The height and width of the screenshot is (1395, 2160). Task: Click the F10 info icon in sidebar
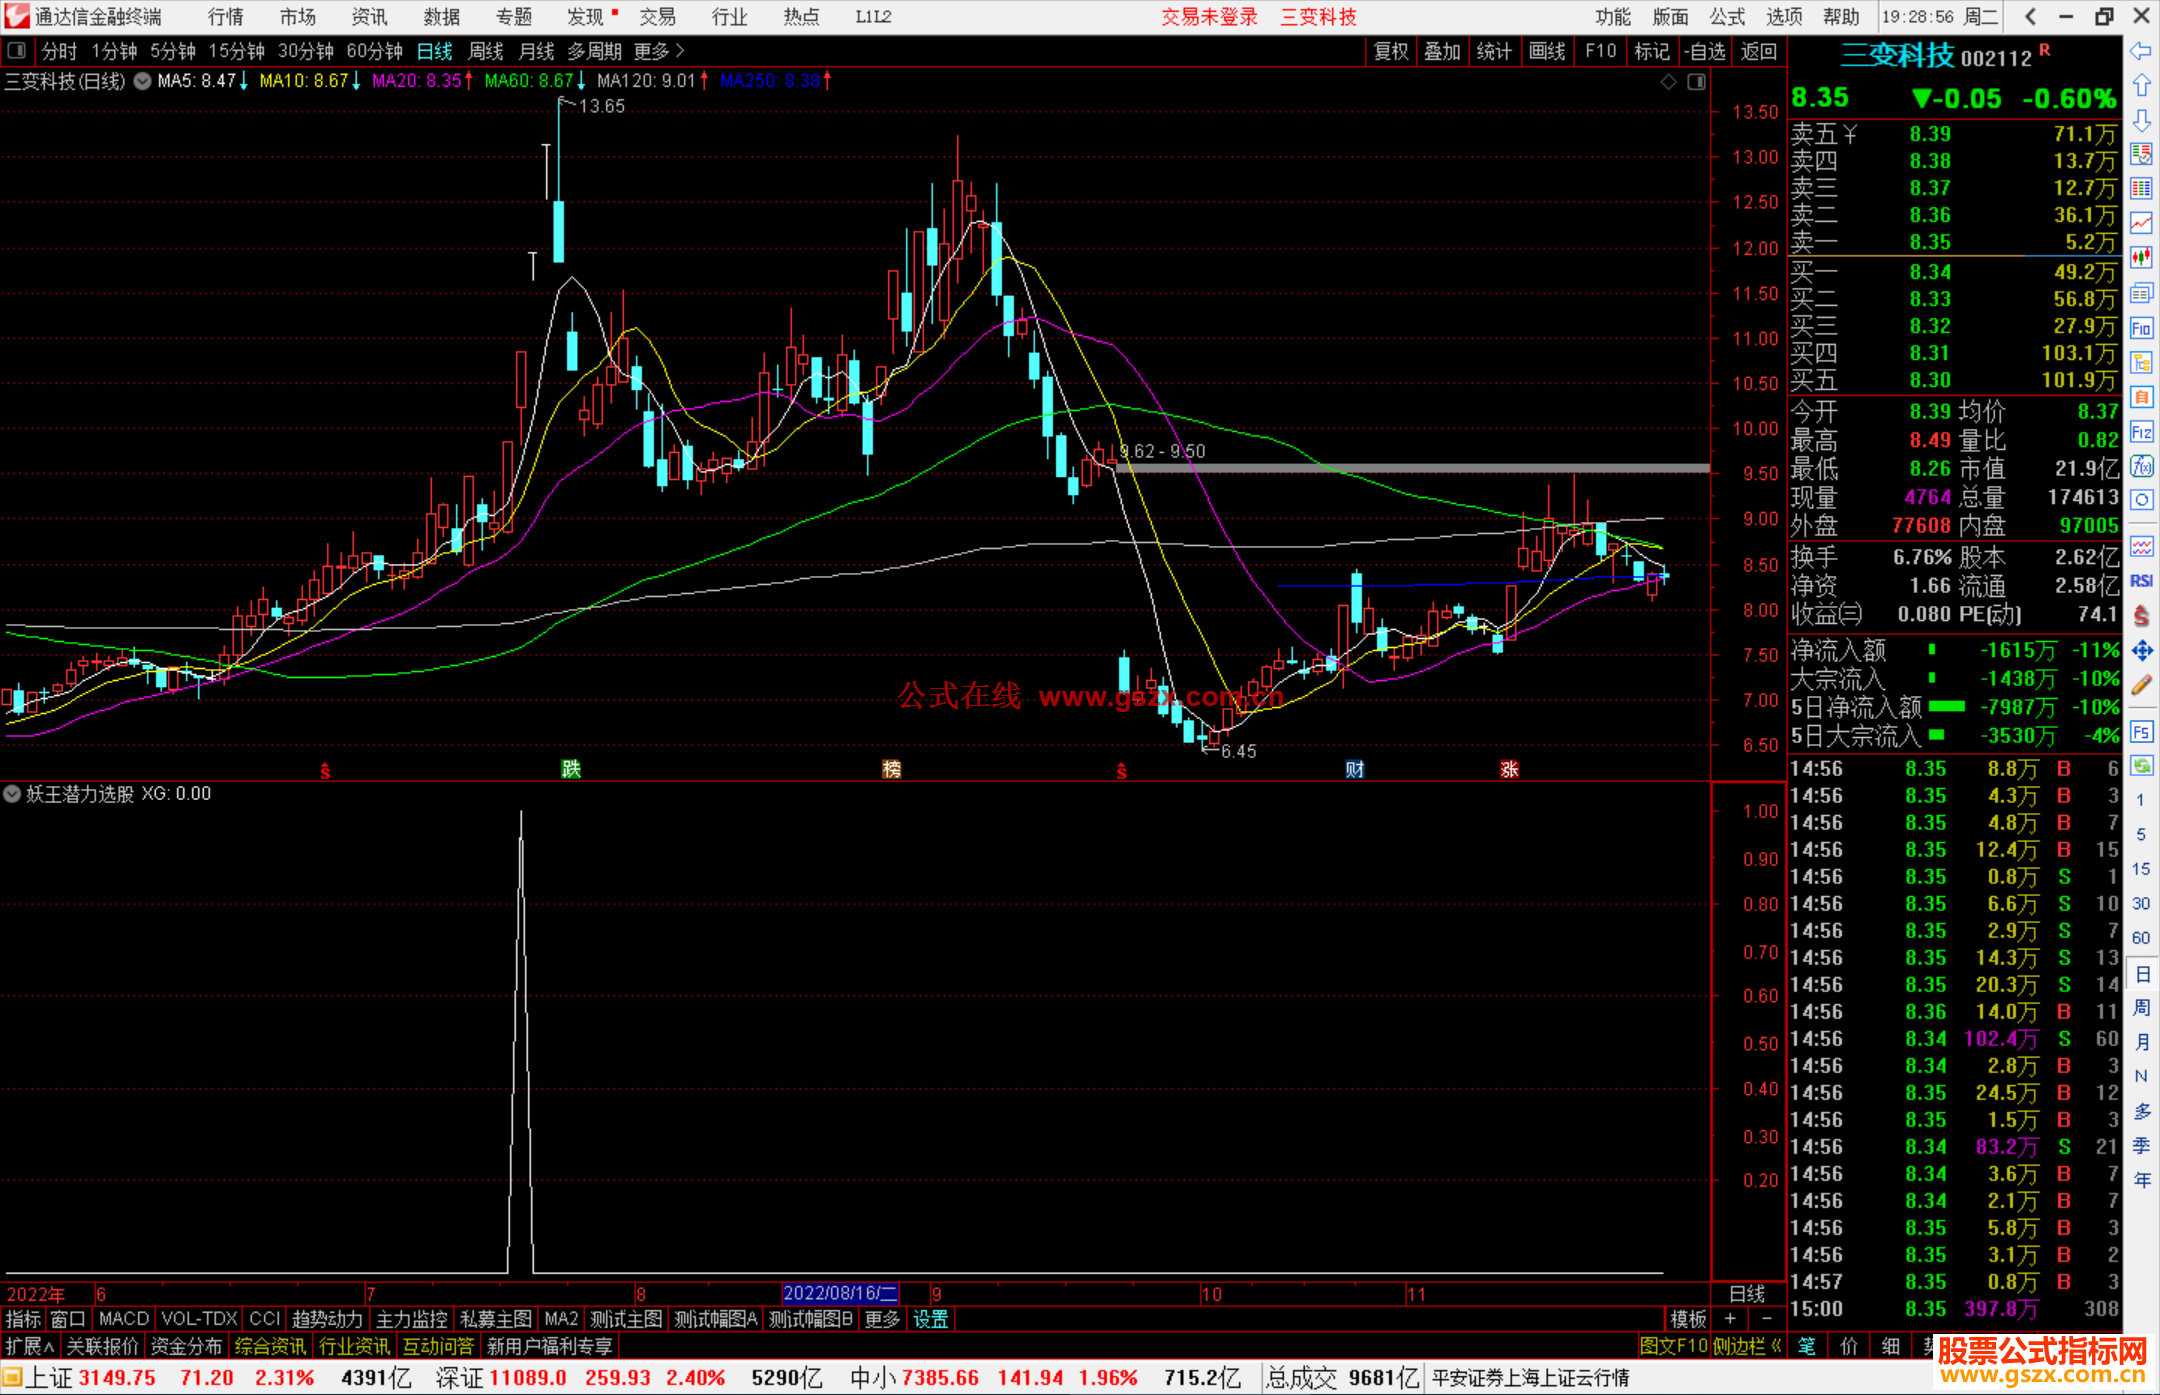(2141, 328)
